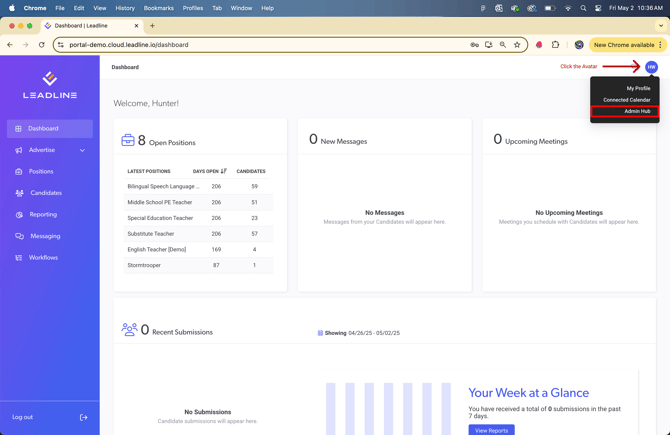
Task: Click the Bilingual Speech Language position row
Action: (198, 186)
